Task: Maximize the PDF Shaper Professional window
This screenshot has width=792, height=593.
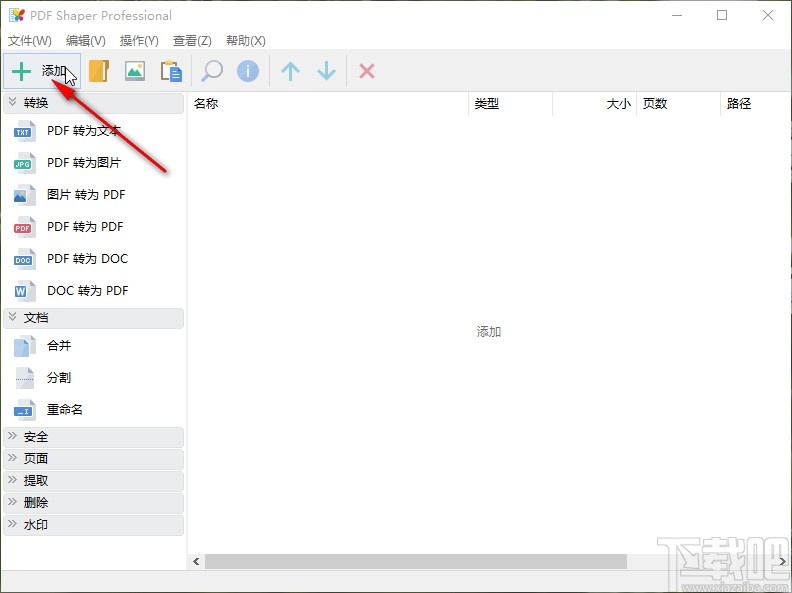Action: 722,15
